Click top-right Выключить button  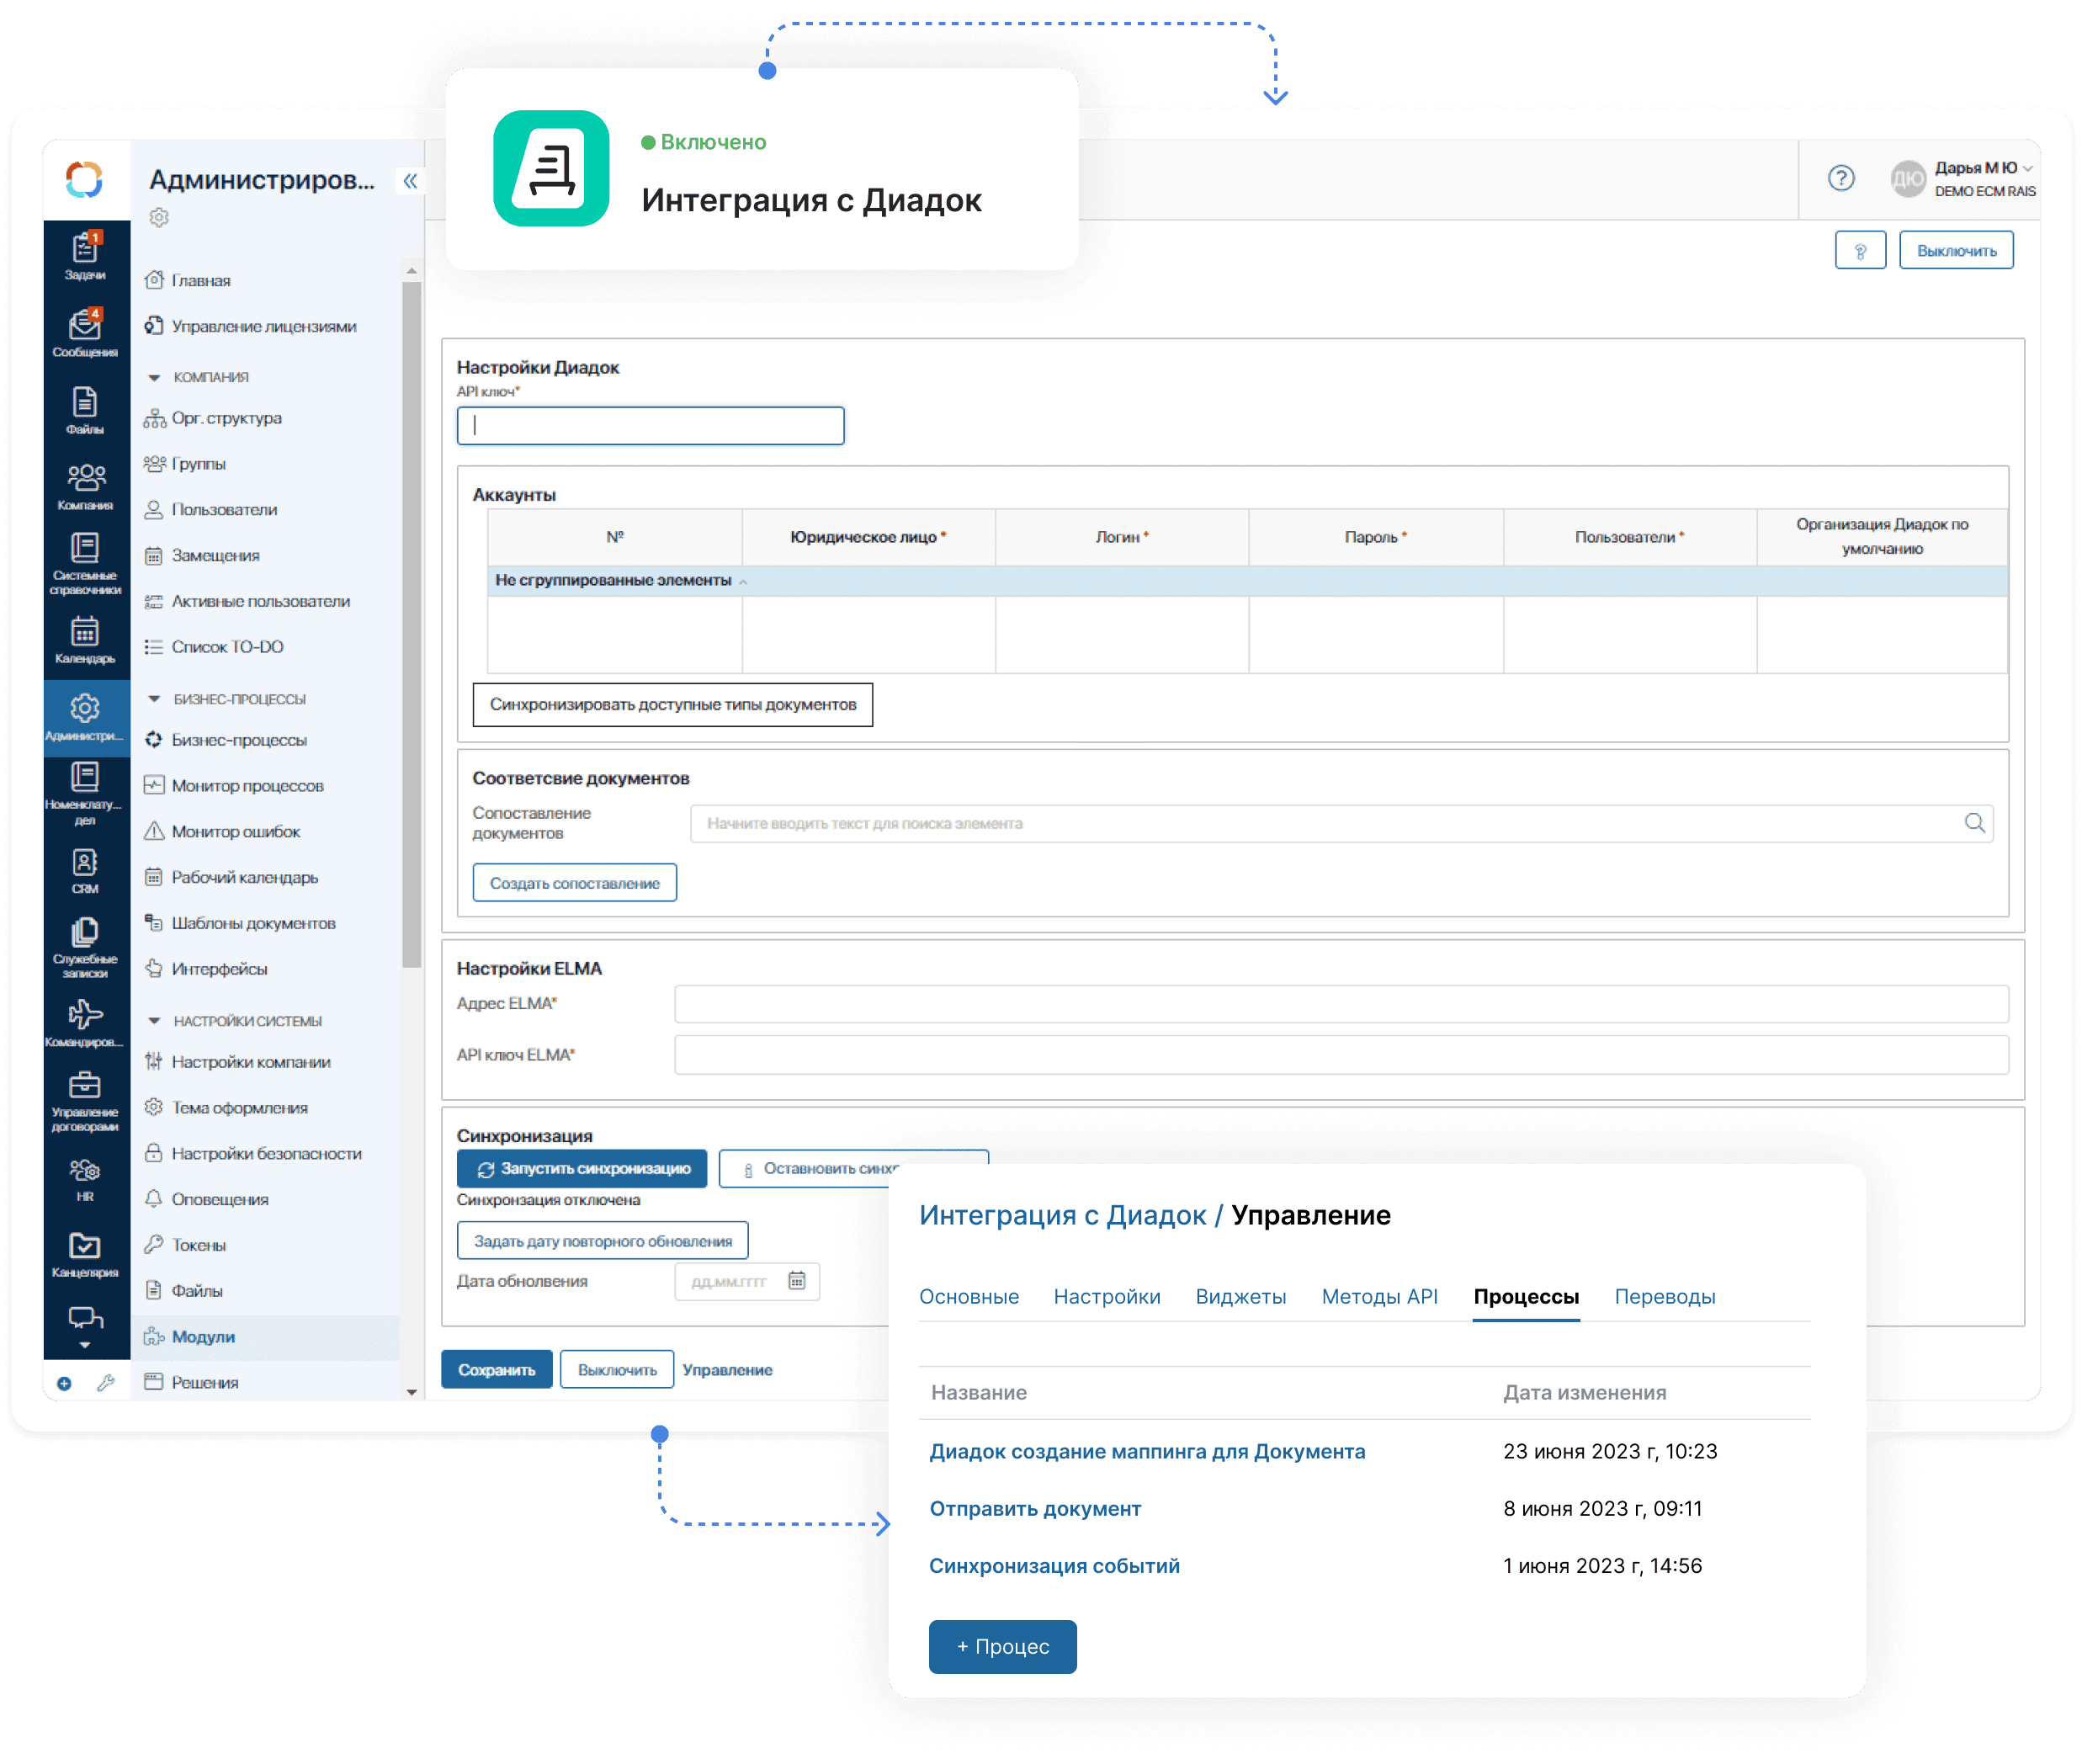[1956, 250]
